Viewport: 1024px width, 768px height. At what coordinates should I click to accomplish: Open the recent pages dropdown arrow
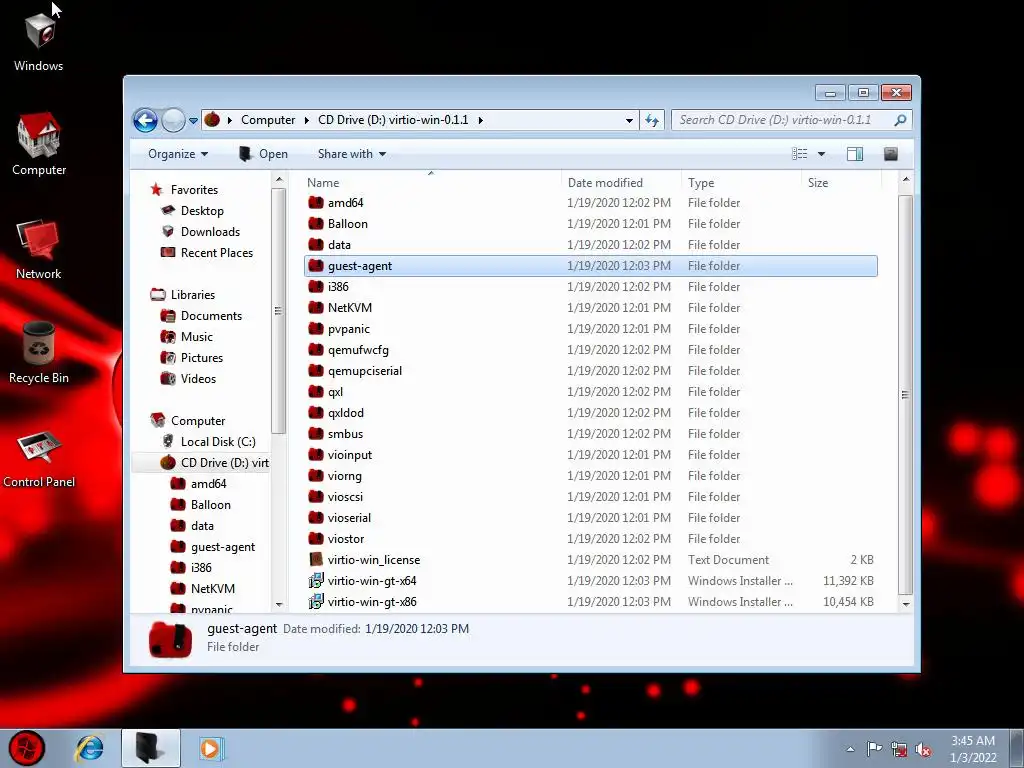coord(193,121)
